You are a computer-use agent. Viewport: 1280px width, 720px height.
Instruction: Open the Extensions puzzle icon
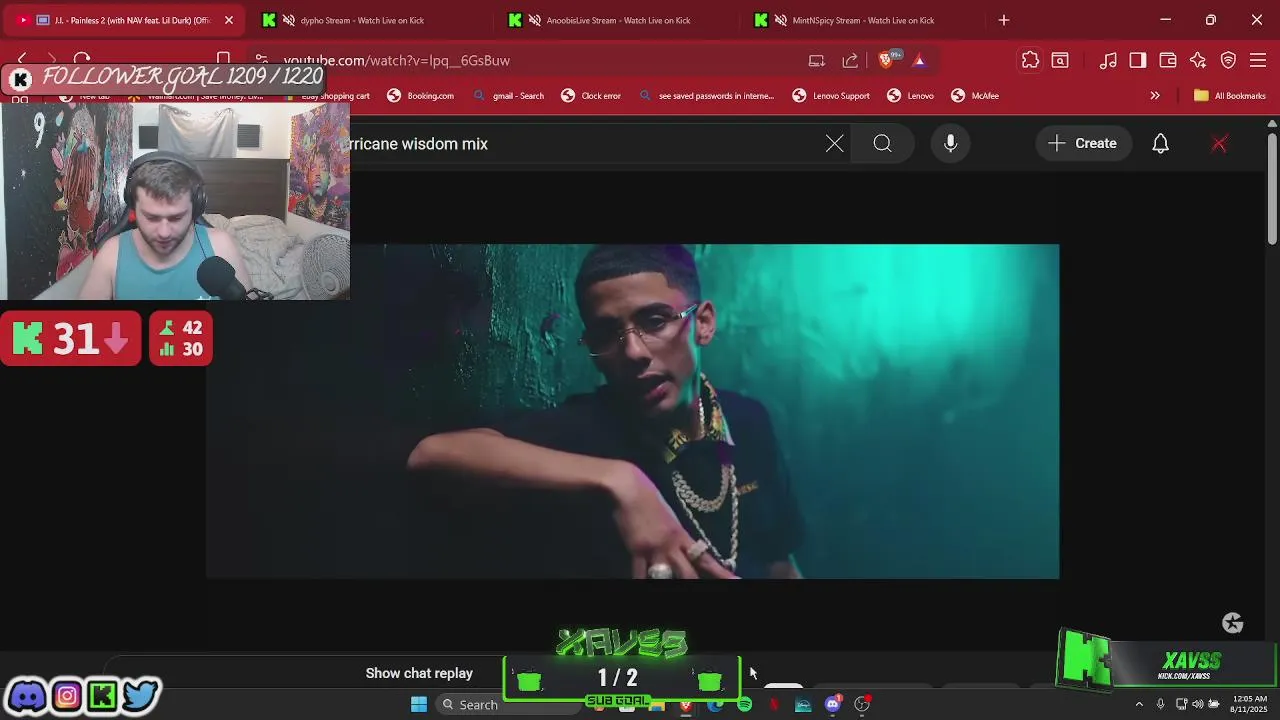1030,60
